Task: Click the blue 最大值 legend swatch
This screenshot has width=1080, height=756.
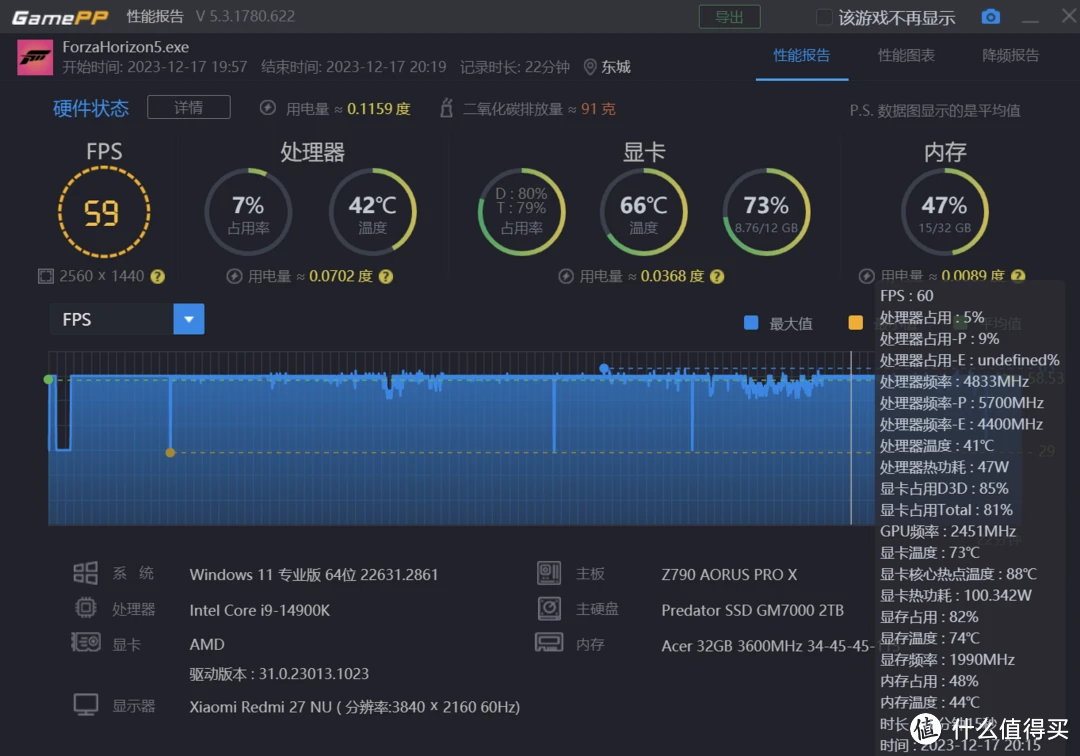Action: [x=751, y=323]
